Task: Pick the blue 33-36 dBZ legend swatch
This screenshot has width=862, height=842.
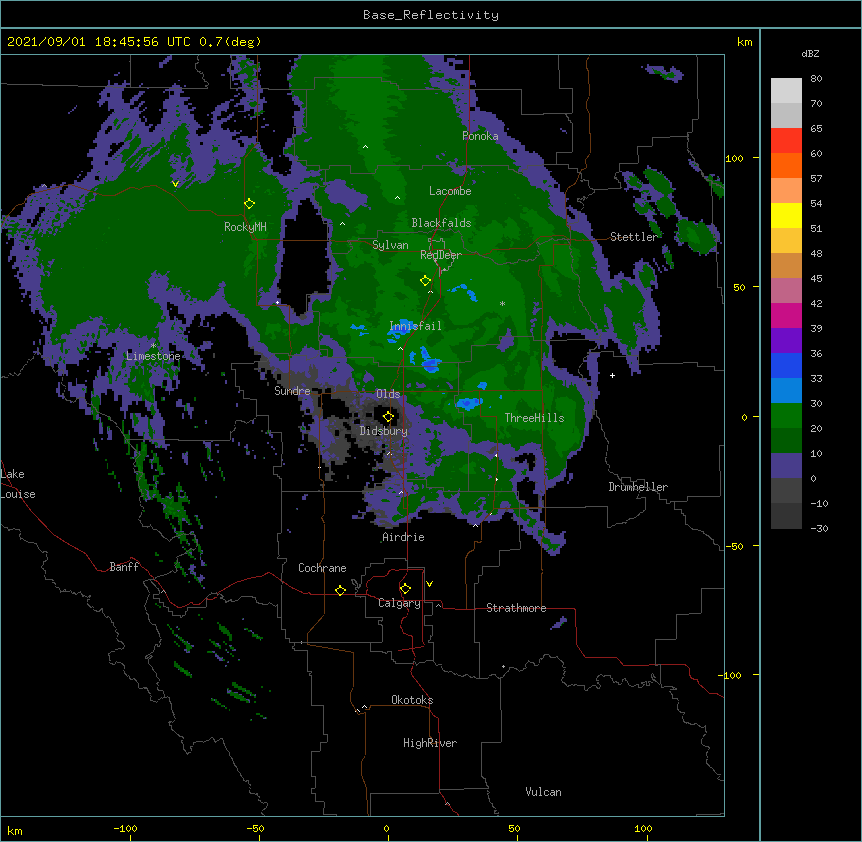Action: (786, 365)
